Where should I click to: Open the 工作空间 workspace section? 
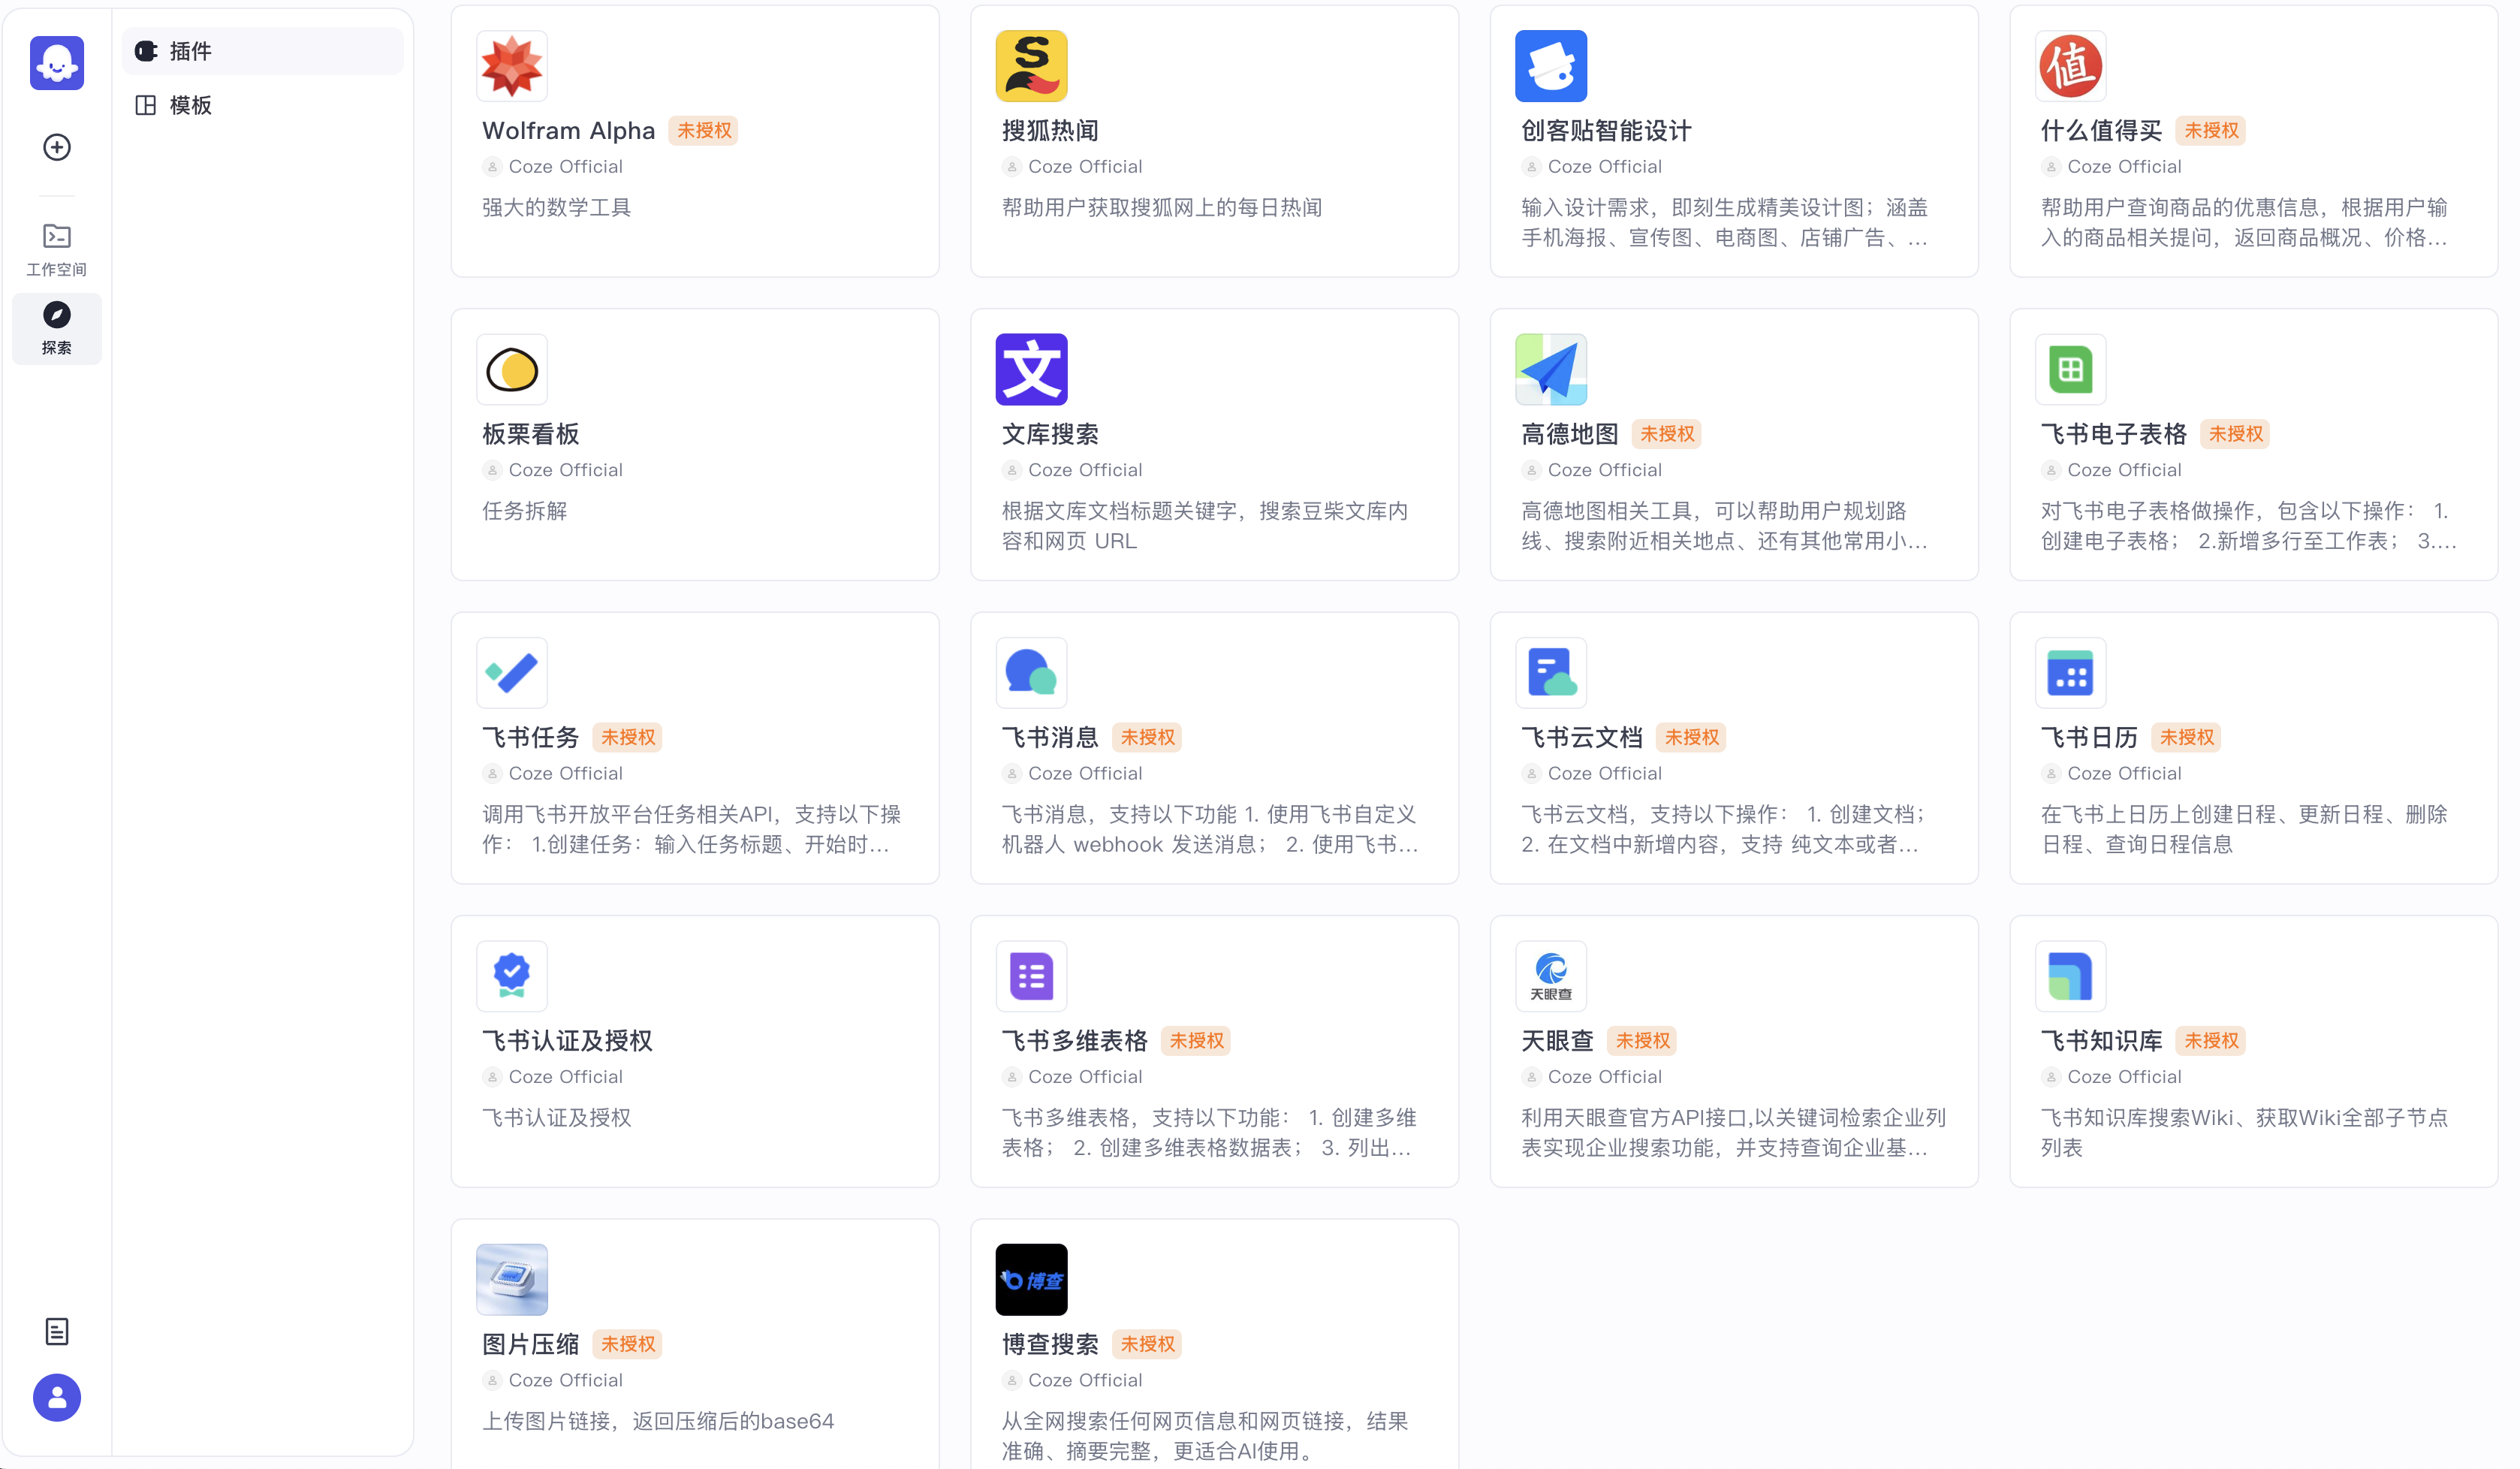(x=57, y=250)
